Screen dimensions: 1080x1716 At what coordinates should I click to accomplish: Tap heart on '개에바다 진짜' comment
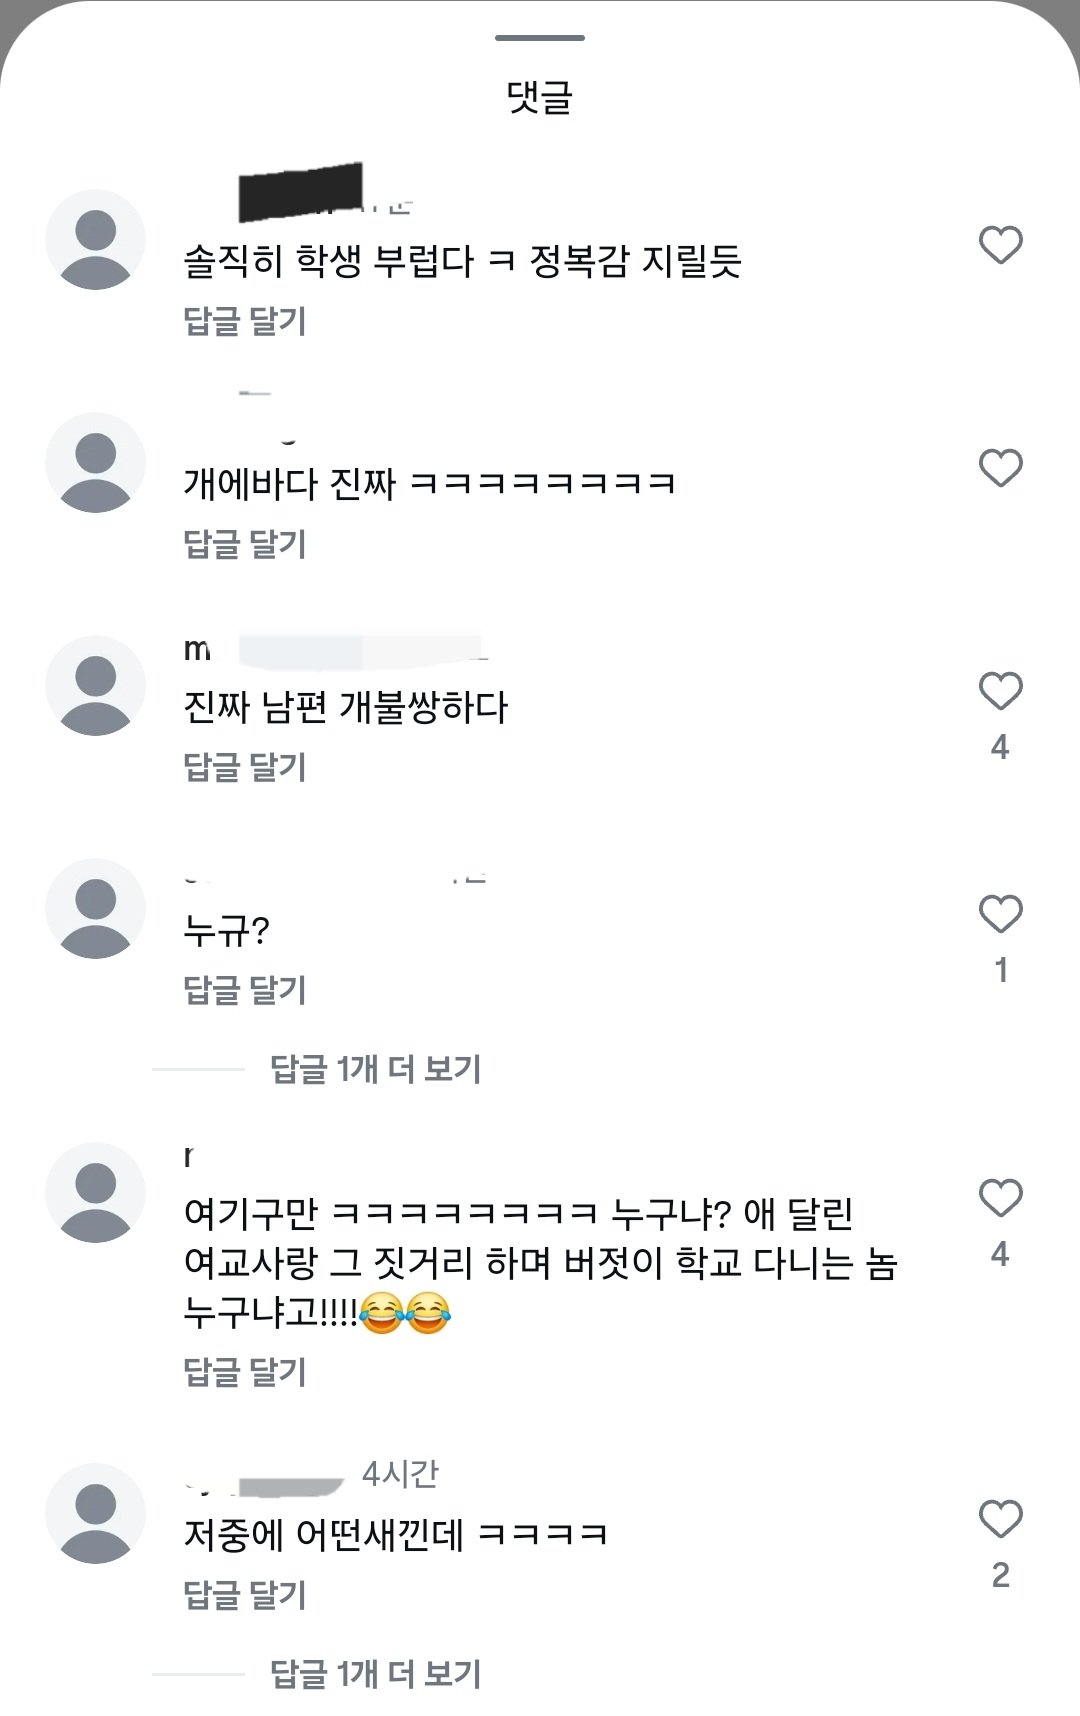point(1000,468)
